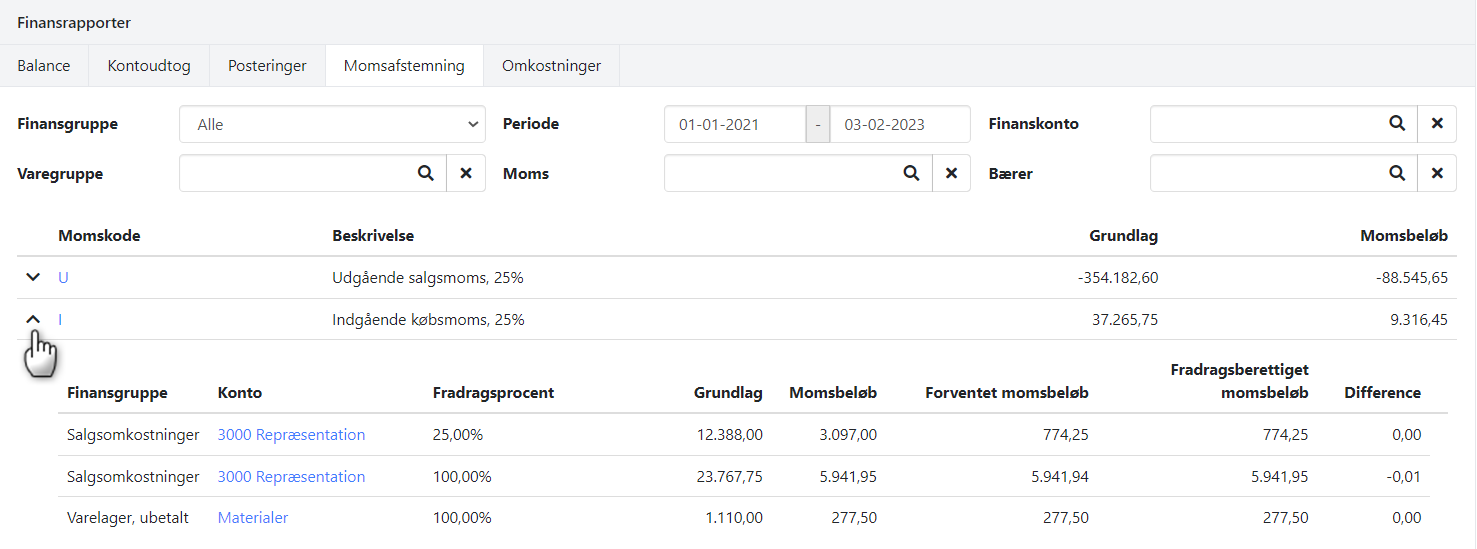The height and width of the screenshot is (549, 1477).
Task: Click the momsbeløb value 3.097,00
Action: pyautogui.click(x=848, y=435)
